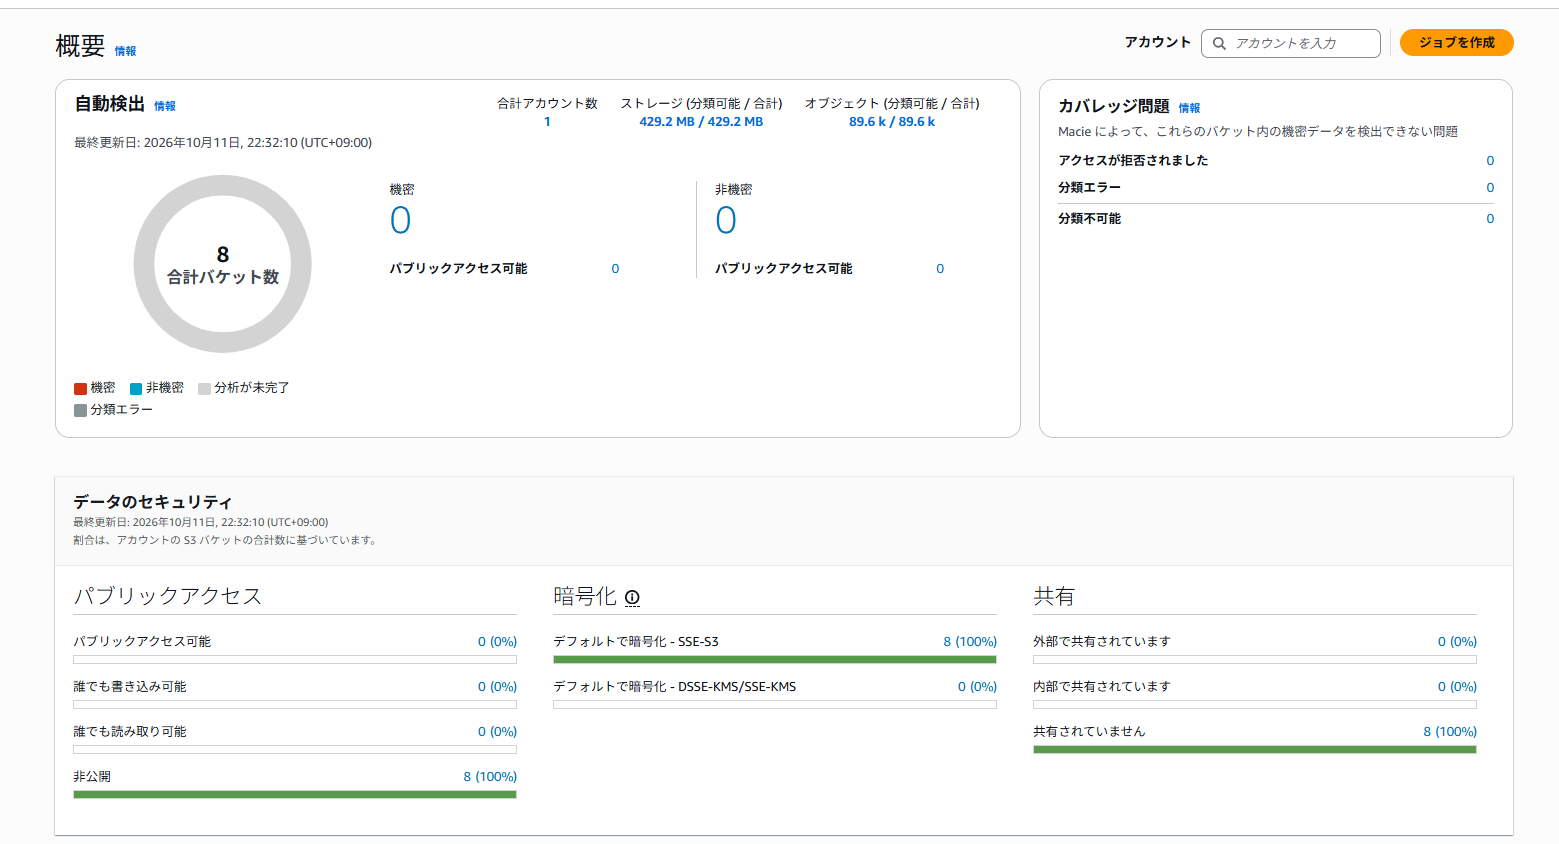Click the パブリックアクセス column heading
The width and height of the screenshot is (1559, 844).
(167, 597)
